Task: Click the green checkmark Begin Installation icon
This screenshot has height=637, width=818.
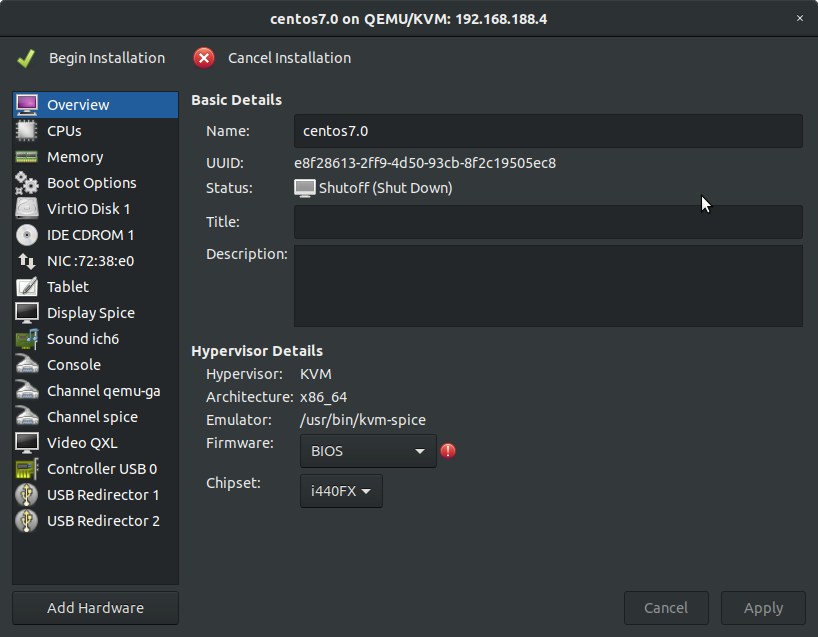Action: [26, 58]
